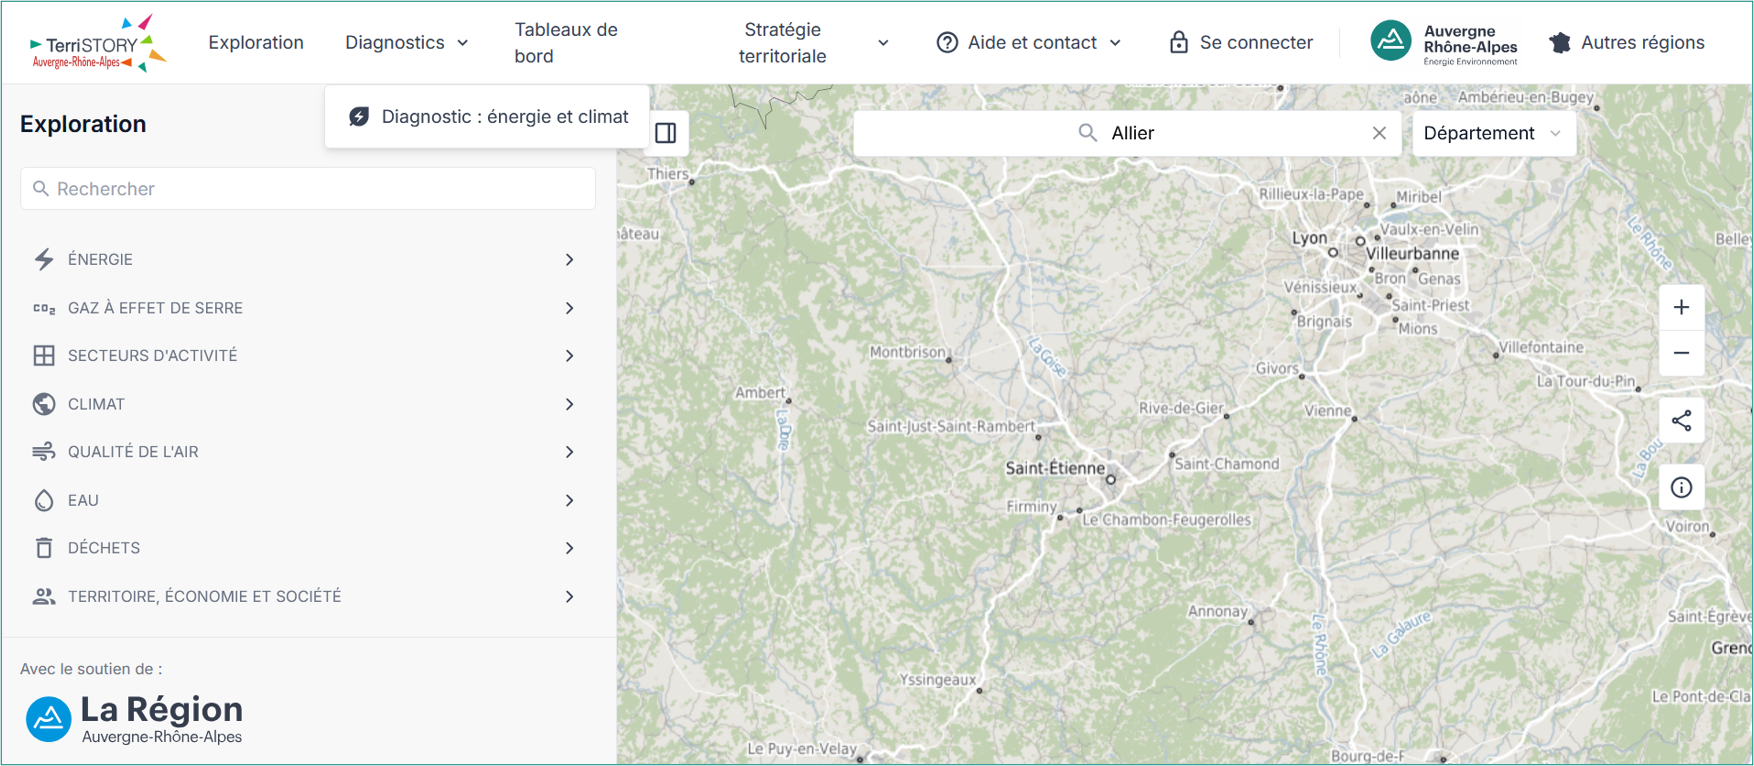Click the magnifier icon beside Allier
The height and width of the screenshot is (766, 1754).
1087,133
